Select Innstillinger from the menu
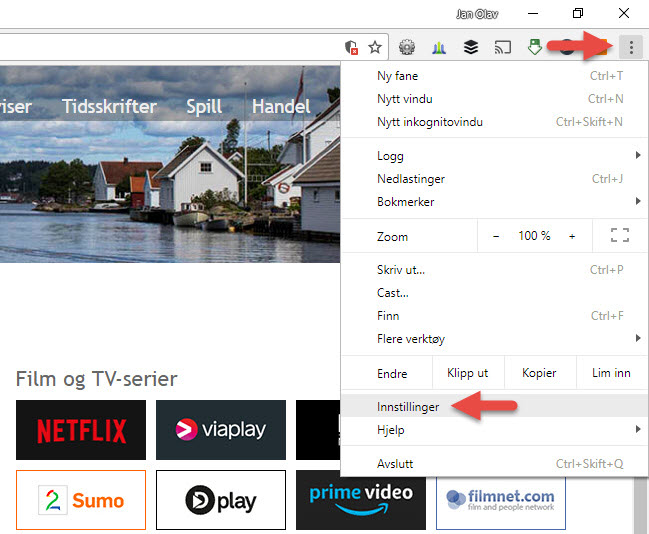649x534 pixels. tap(408, 406)
